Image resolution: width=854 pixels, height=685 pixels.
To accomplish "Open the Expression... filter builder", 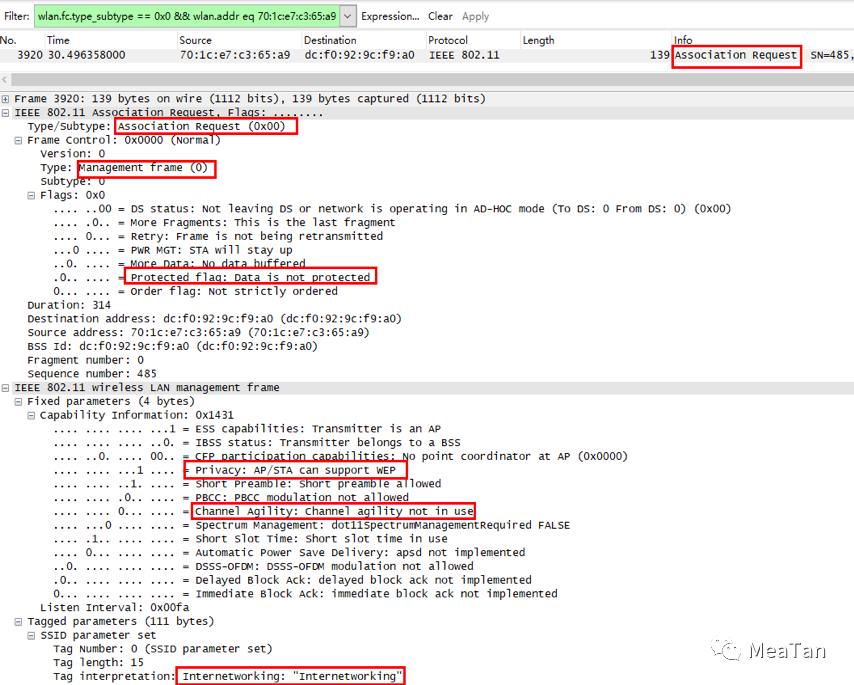I will [390, 16].
